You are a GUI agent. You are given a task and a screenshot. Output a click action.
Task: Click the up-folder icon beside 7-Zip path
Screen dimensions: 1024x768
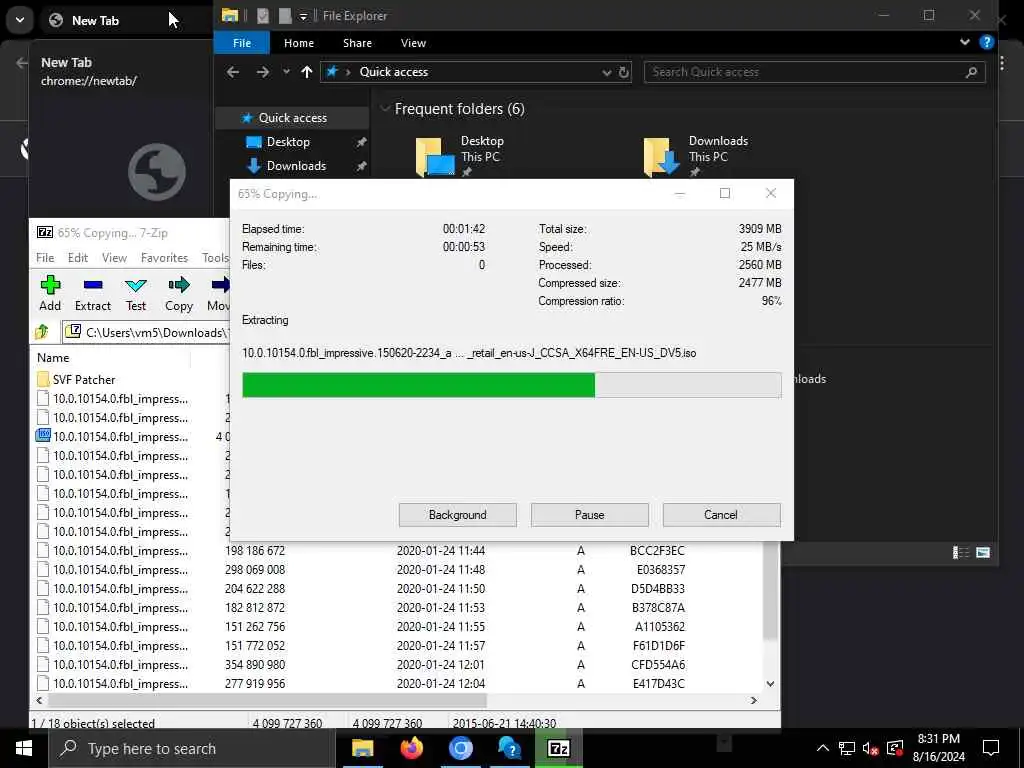pos(42,332)
